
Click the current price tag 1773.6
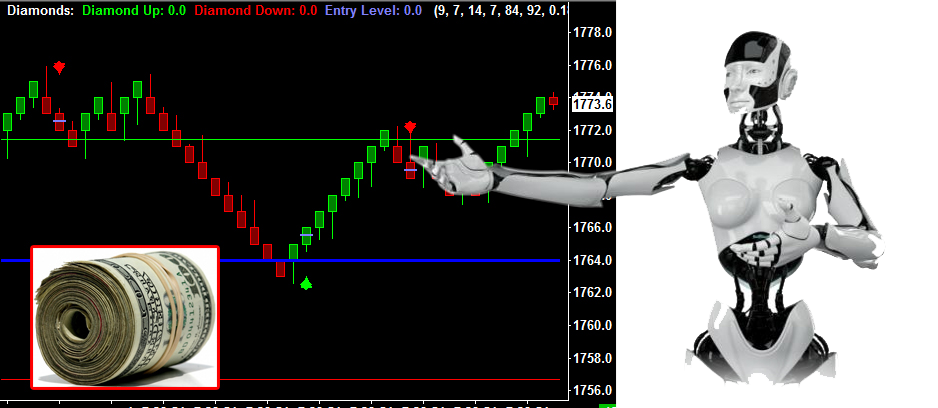592,105
